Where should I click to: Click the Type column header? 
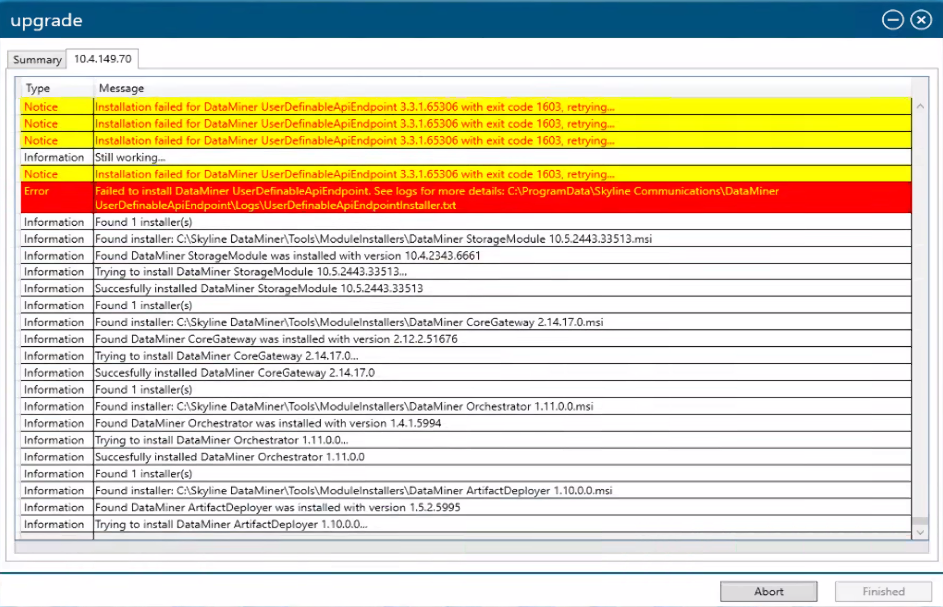coord(57,88)
